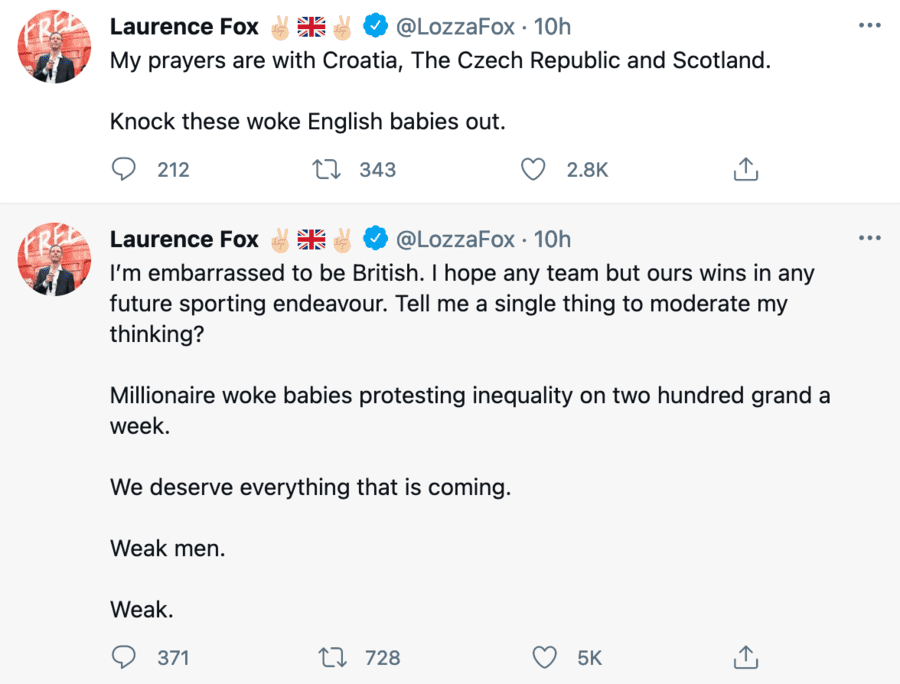
Task: Click Laurence Fox name on second tweet
Action: 184,239
